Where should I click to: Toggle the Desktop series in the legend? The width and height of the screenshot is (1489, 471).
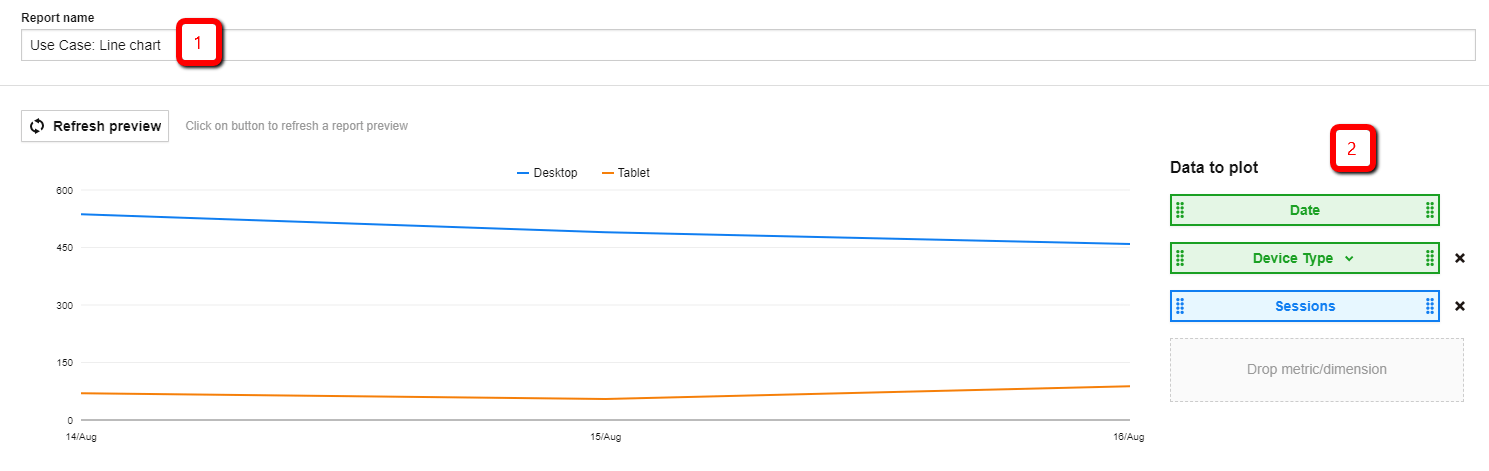(x=547, y=173)
